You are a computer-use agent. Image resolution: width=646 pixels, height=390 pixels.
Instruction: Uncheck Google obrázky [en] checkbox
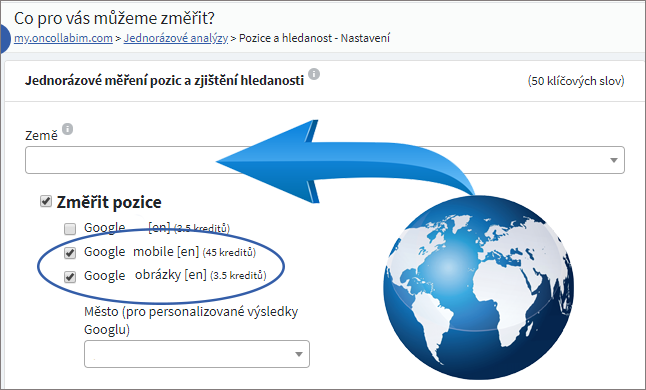pyautogui.click(x=70, y=277)
